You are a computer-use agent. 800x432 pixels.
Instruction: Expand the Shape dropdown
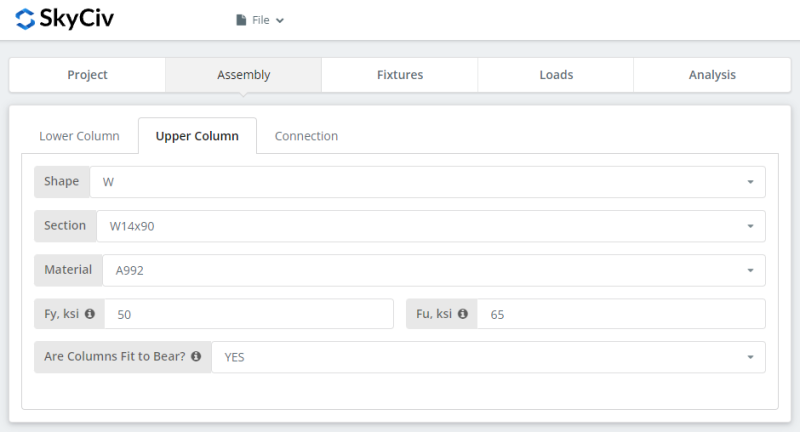point(427,182)
